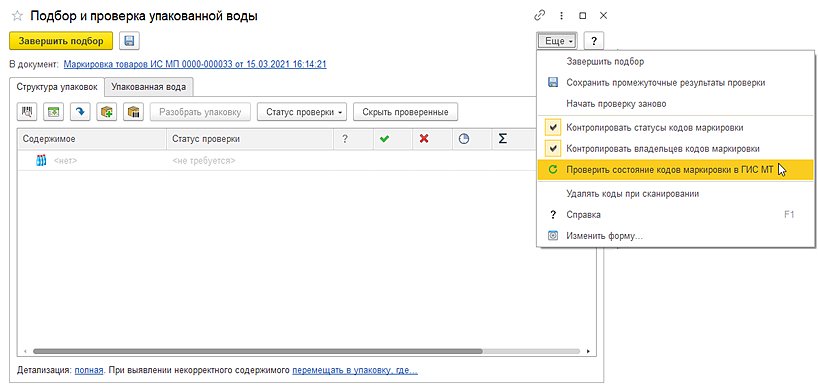
Task: Add favorite with the star icon
Action: pos(17,16)
